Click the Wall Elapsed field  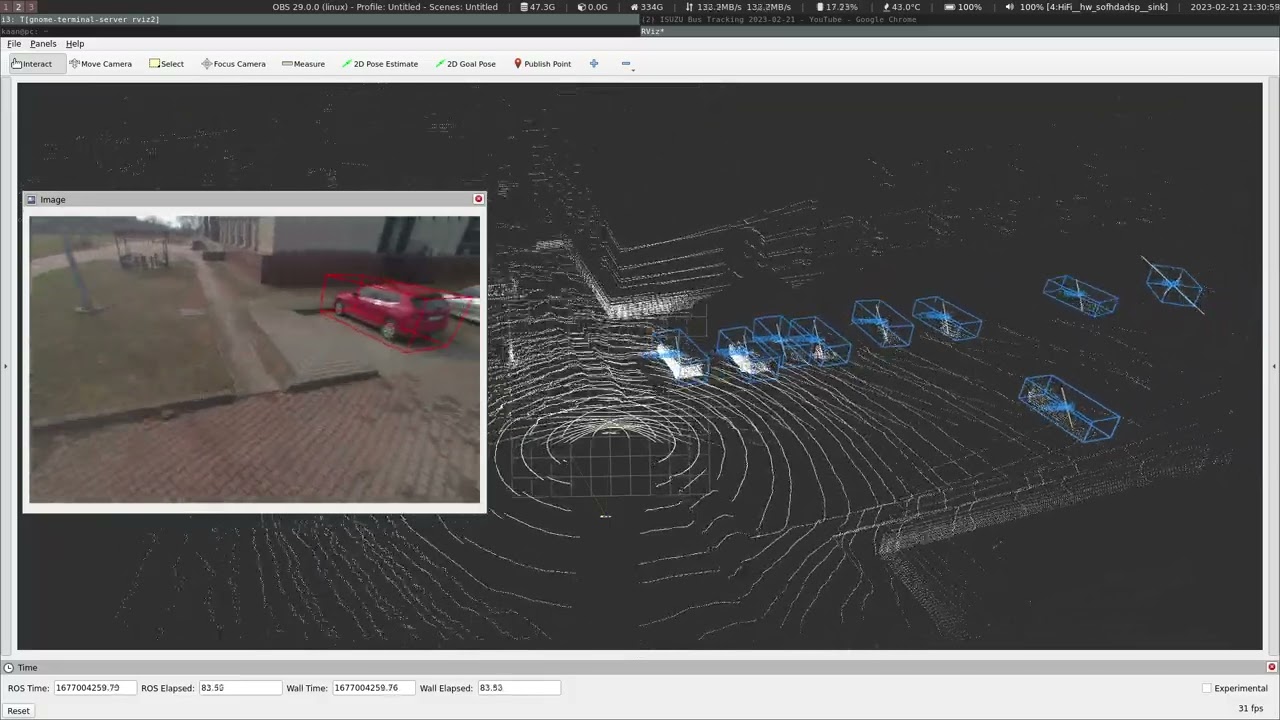pos(519,688)
